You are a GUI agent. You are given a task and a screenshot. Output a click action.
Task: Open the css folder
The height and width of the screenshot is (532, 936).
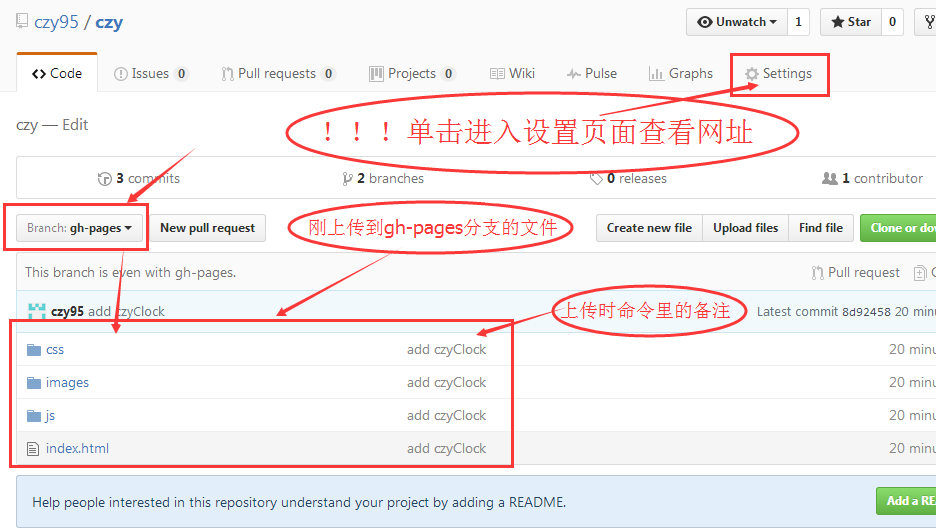pos(55,350)
